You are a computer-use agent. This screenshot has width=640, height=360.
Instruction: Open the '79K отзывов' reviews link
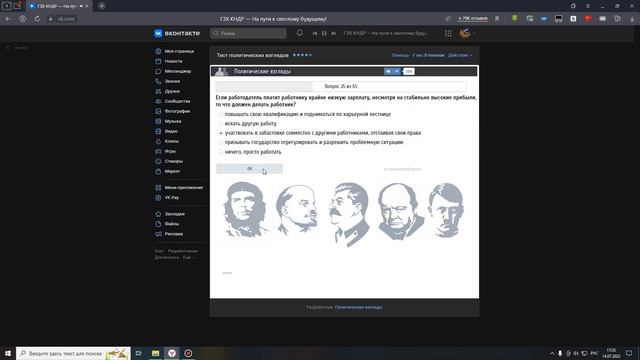[473, 18]
